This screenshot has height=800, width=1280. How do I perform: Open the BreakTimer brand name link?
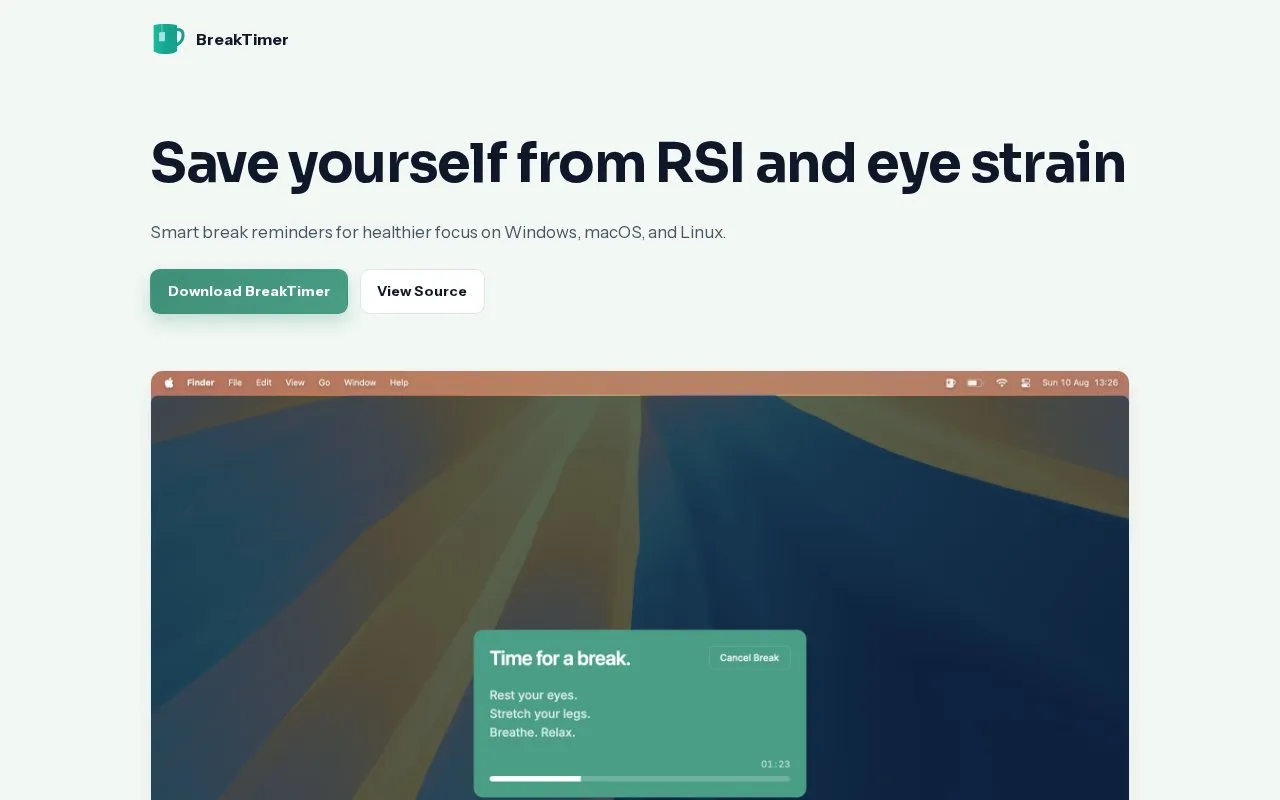pos(242,40)
